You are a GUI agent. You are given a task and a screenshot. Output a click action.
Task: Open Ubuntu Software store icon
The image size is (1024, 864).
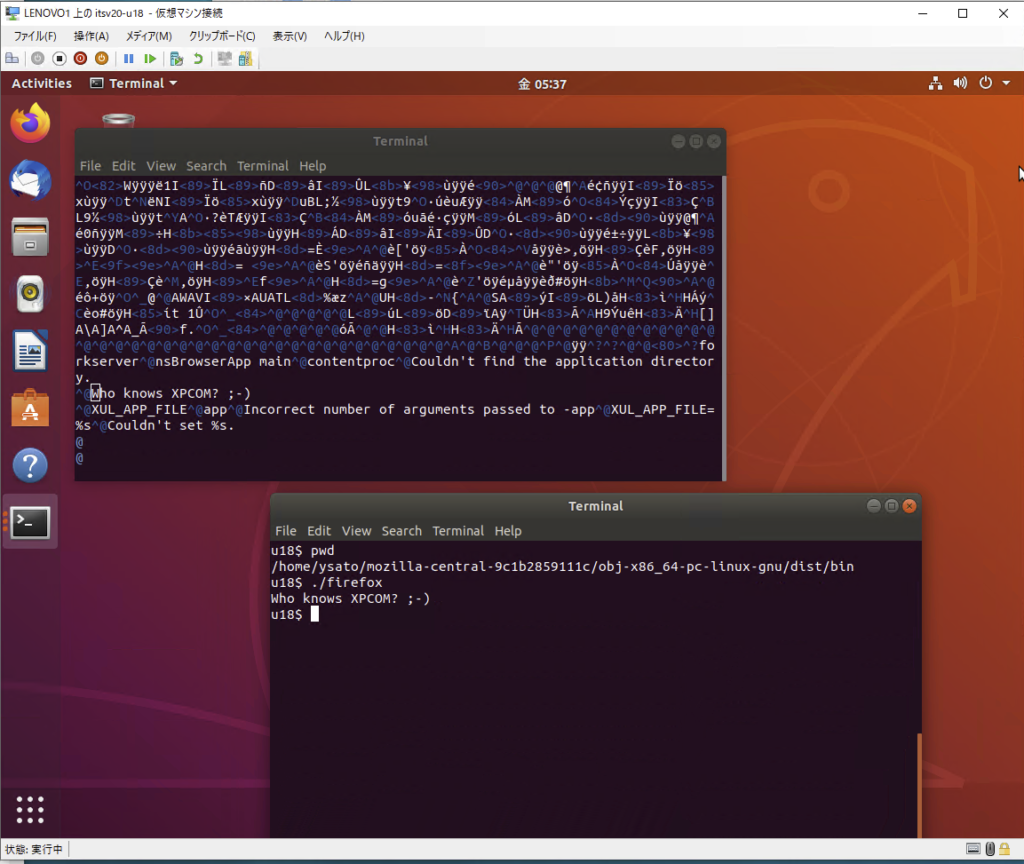[30, 408]
